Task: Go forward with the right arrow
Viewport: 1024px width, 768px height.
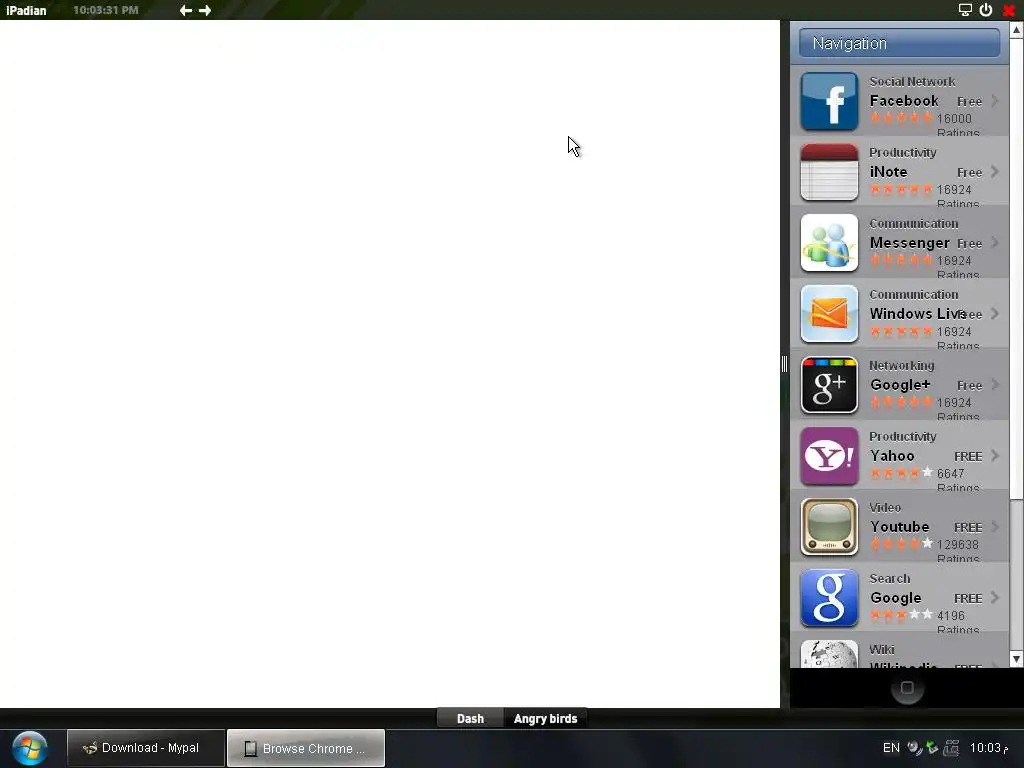Action: pyautogui.click(x=205, y=10)
